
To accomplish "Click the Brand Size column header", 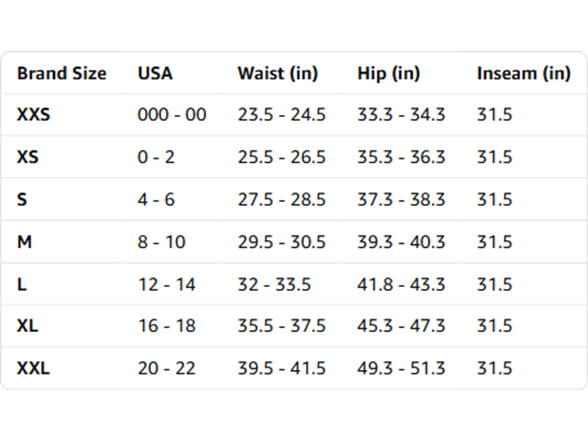I will [x=62, y=73].
